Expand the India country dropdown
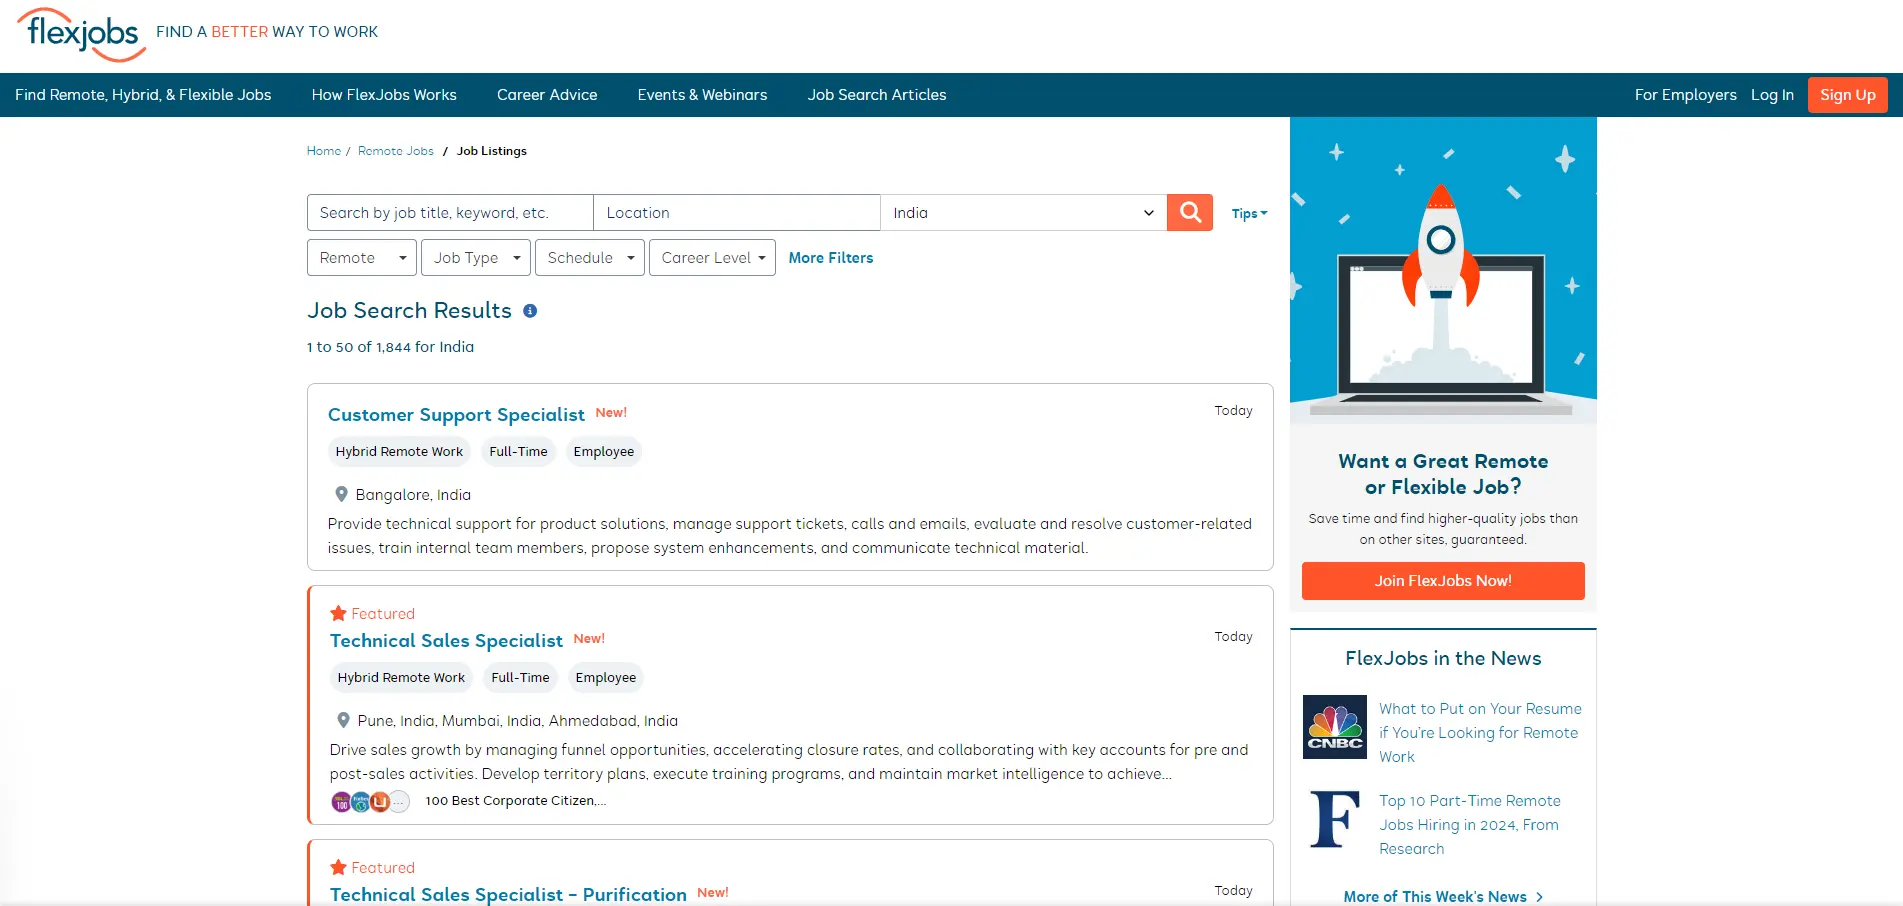1903x906 pixels. 1024,212
